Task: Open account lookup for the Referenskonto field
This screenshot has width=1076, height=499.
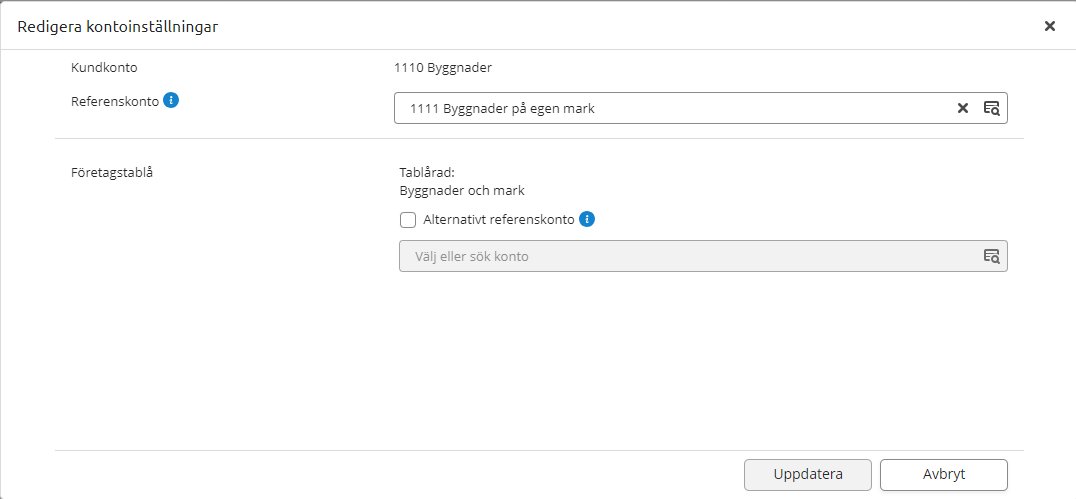Action: click(x=991, y=108)
